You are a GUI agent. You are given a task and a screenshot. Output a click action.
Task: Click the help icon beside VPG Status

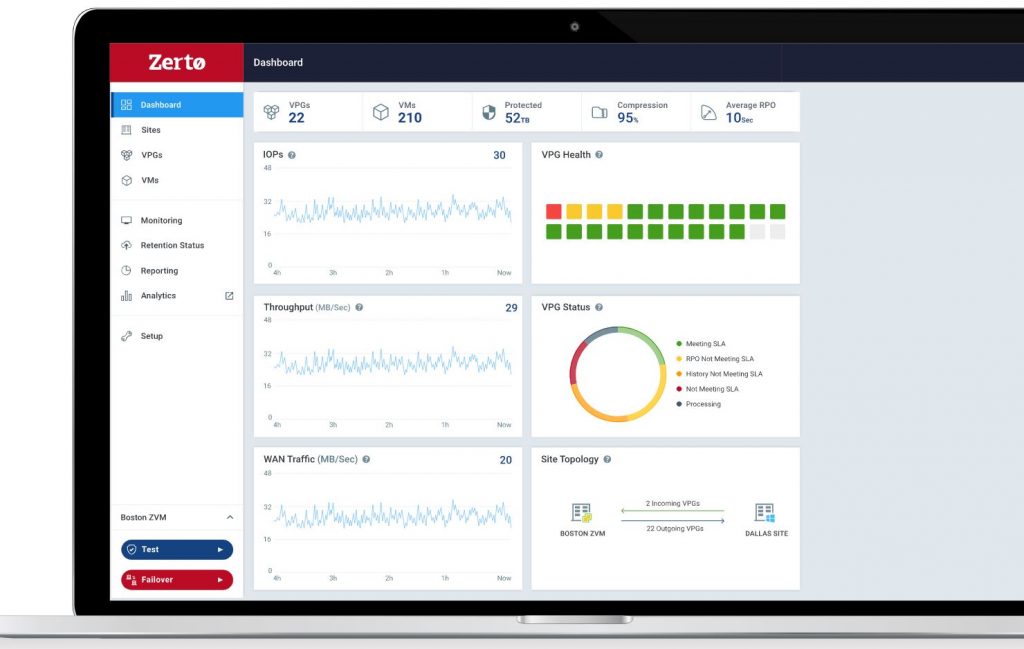[599, 308]
